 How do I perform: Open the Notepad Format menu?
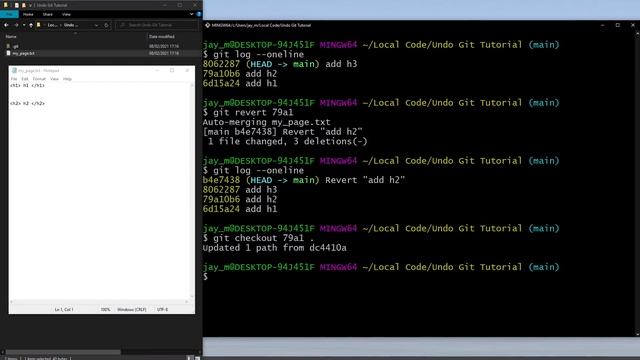tap(39, 79)
